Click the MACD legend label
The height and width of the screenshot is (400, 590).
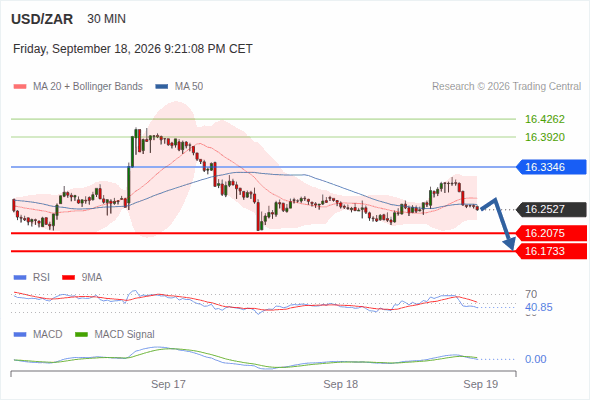[48, 335]
